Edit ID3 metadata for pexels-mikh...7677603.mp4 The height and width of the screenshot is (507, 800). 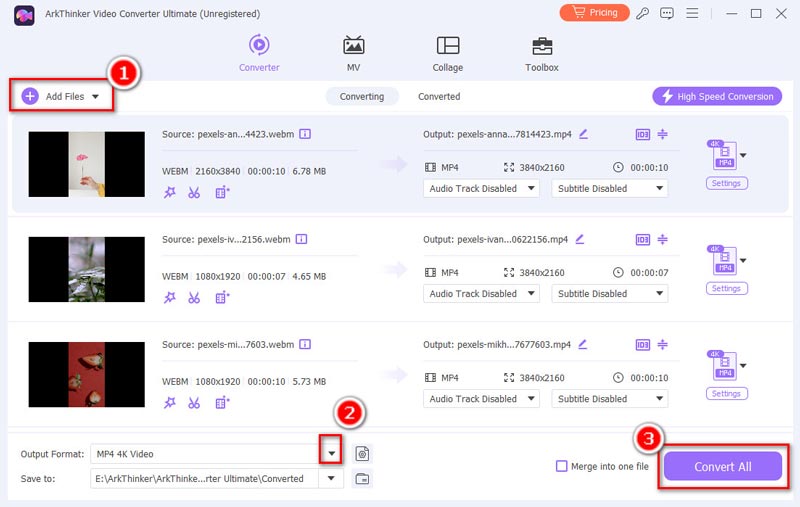click(x=642, y=345)
